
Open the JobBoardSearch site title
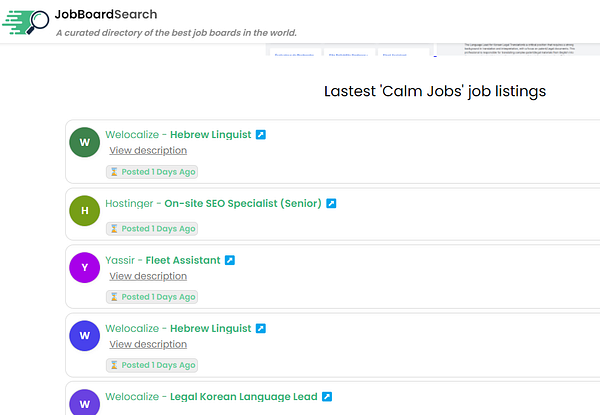point(106,15)
